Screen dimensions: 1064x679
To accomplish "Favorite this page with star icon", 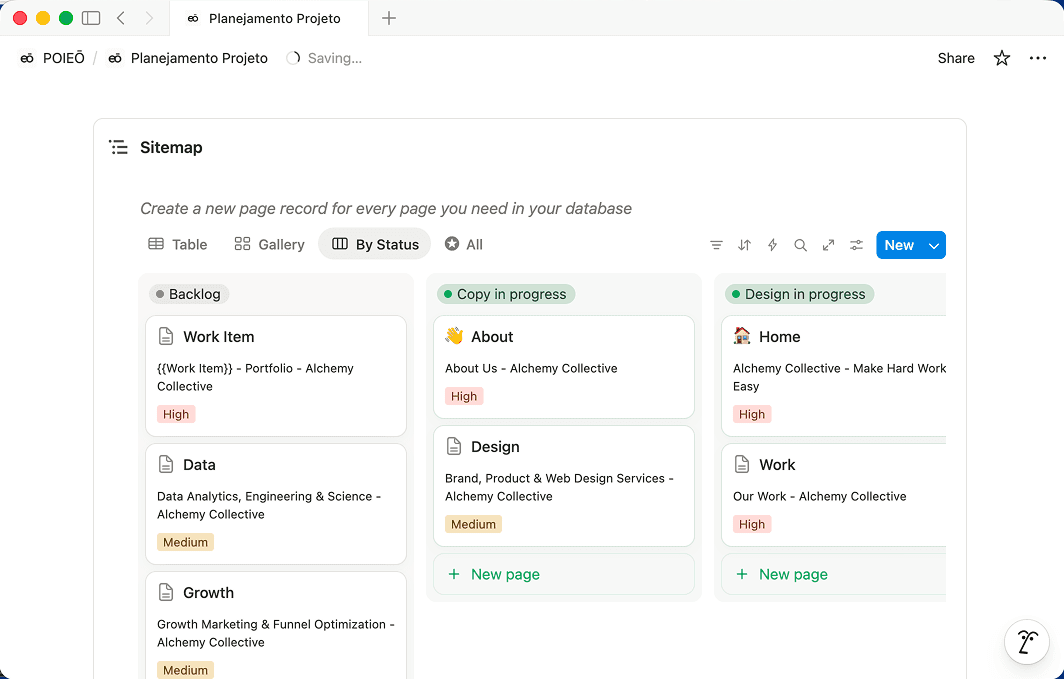I will (x=1002, y=58).
